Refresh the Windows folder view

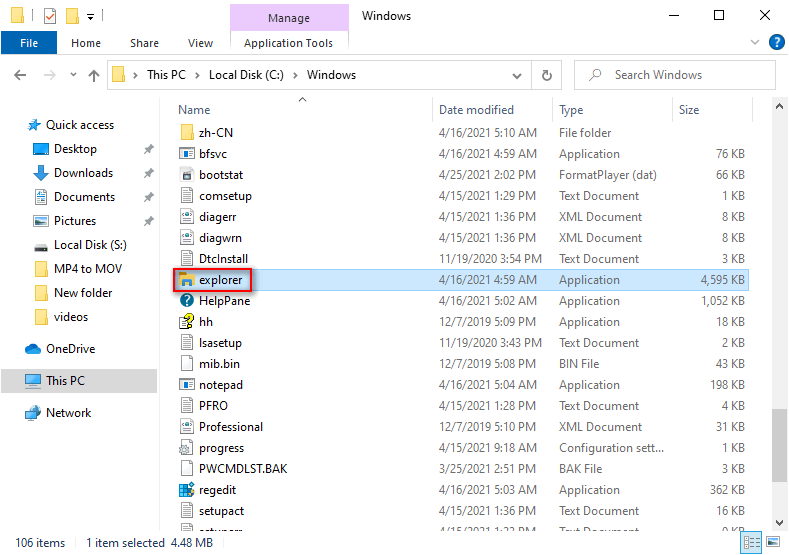tap(546, 75)
